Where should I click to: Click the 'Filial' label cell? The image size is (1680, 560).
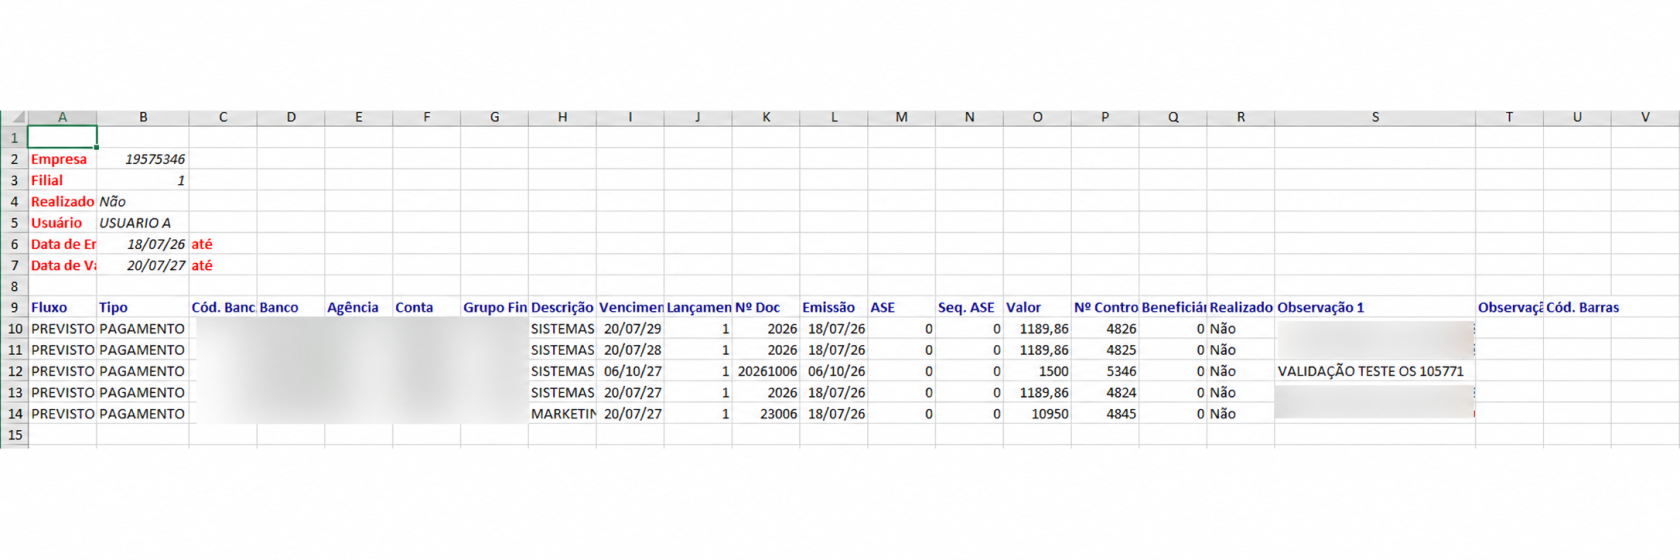click(x=62, y=180)
